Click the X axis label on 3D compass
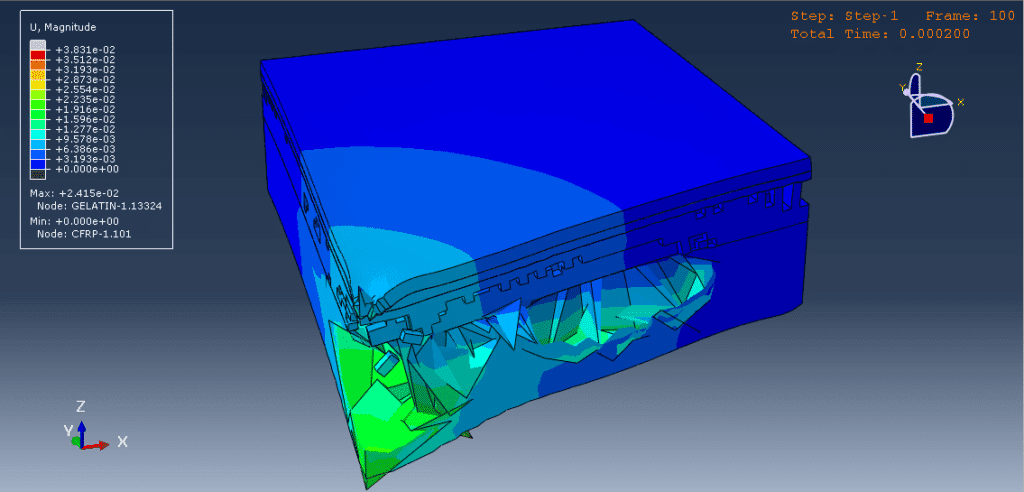 (x=960, y=102)
